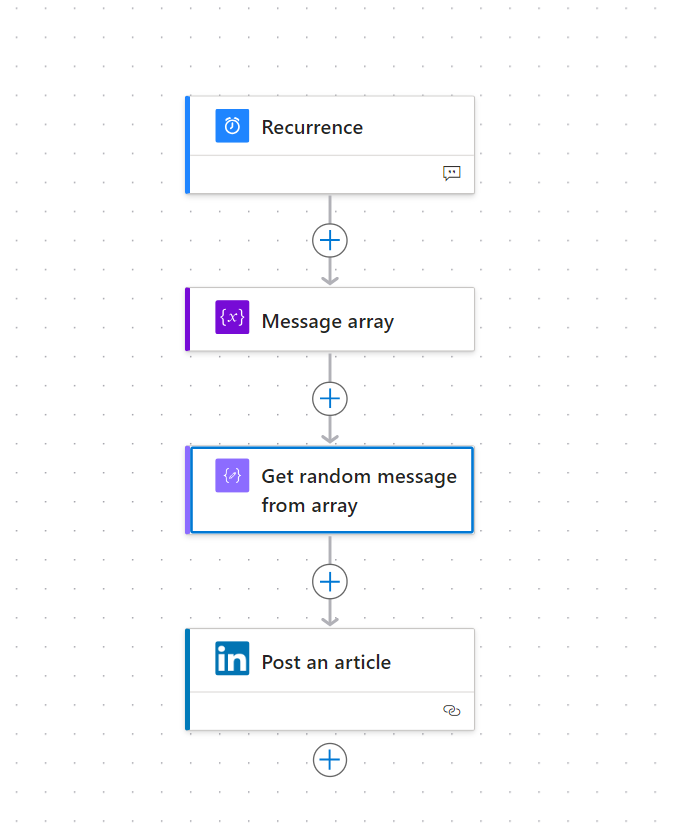
Task: Click the LinkedIn logo on Post an article
Action: [x=232, y=658]
